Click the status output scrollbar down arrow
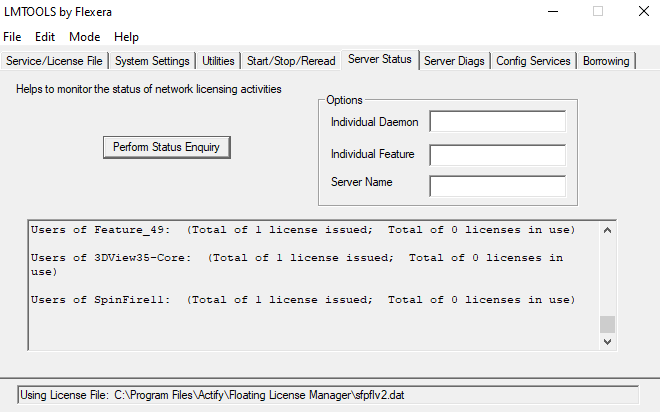The image size is (660, 412). pos(607,341)
